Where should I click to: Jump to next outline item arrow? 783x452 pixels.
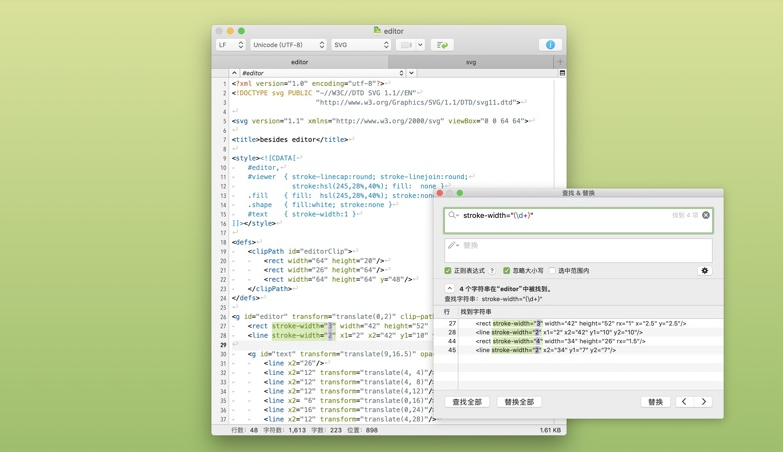point(411,73)
